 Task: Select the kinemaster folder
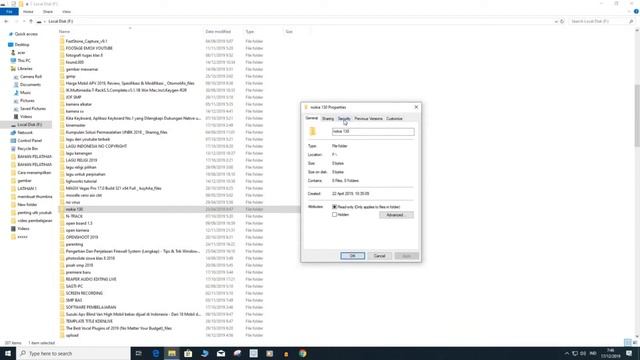coord(76,125)
